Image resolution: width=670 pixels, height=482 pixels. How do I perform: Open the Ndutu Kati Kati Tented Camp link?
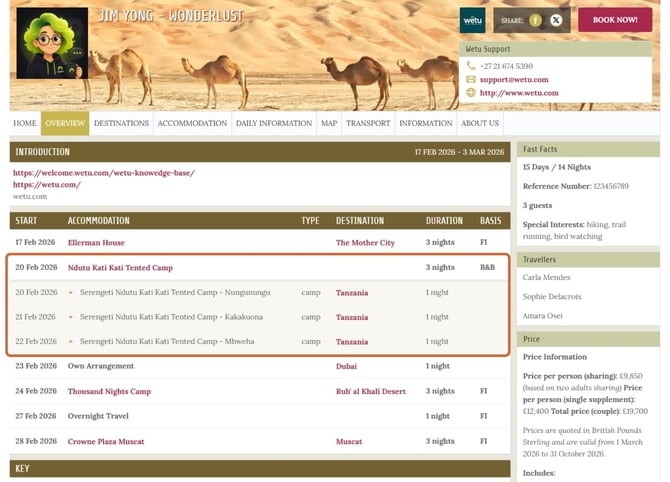120,267
